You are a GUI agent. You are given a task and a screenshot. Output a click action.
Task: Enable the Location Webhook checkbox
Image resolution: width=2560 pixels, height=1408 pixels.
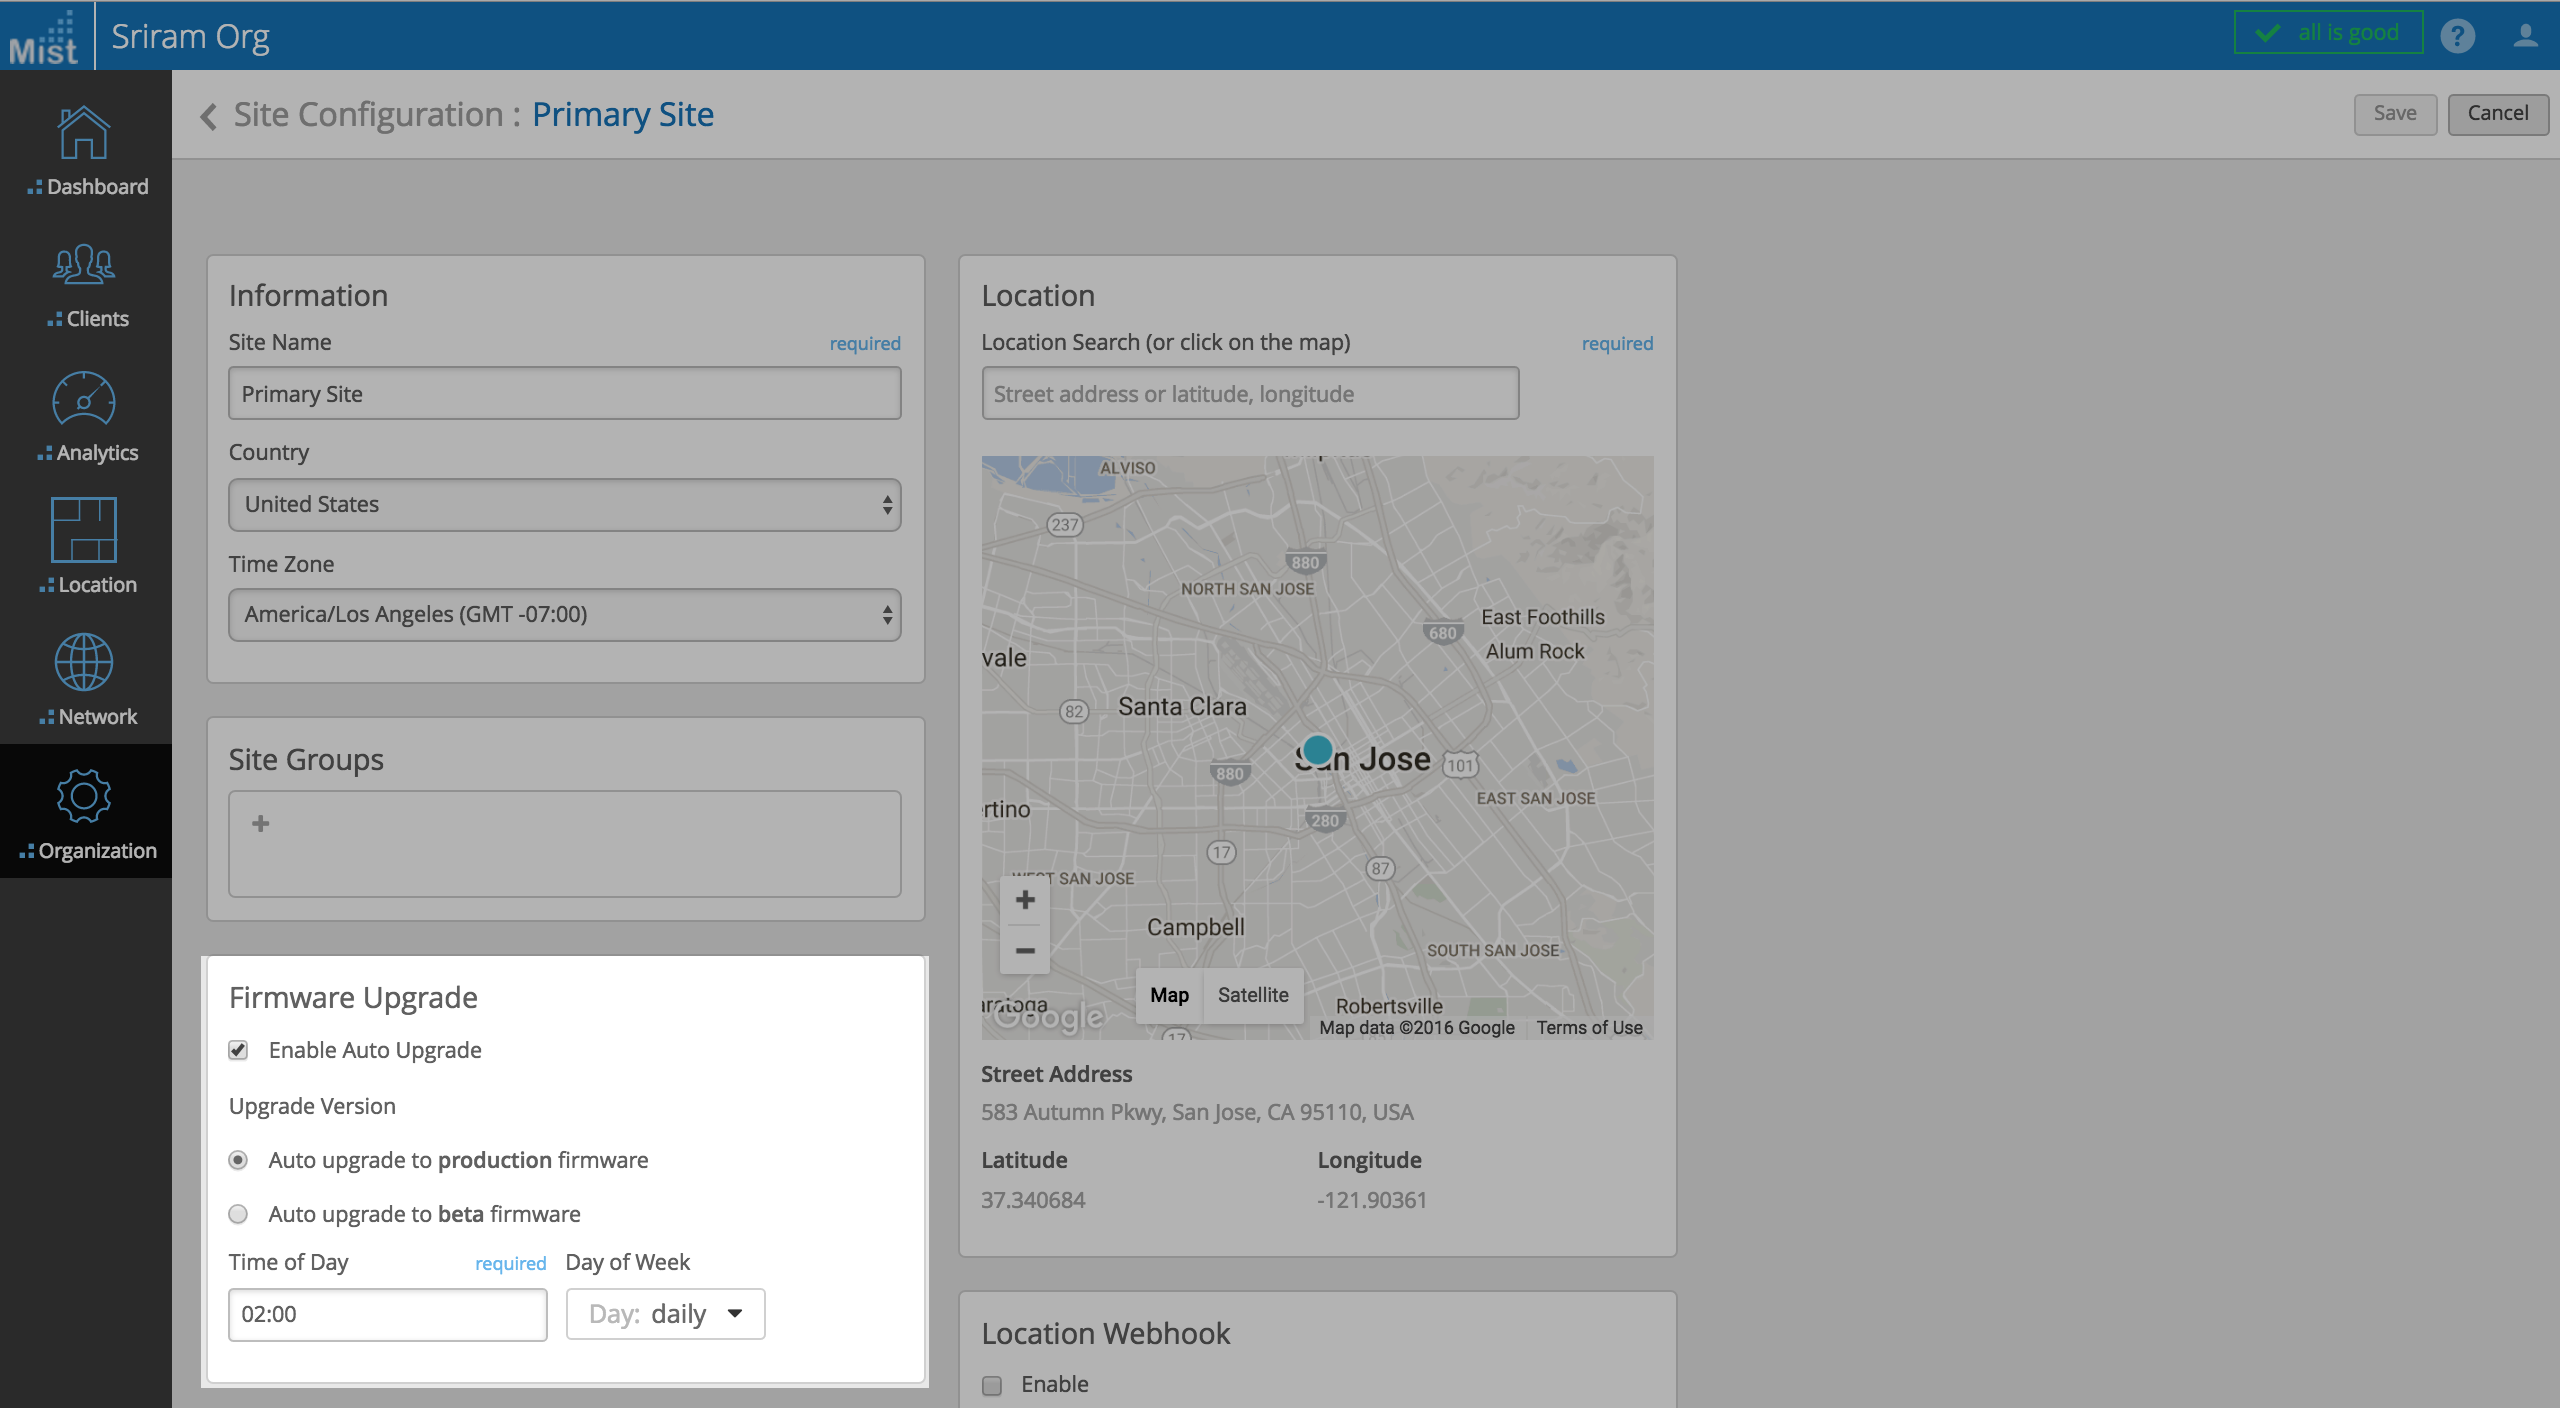coord(992,1385)
